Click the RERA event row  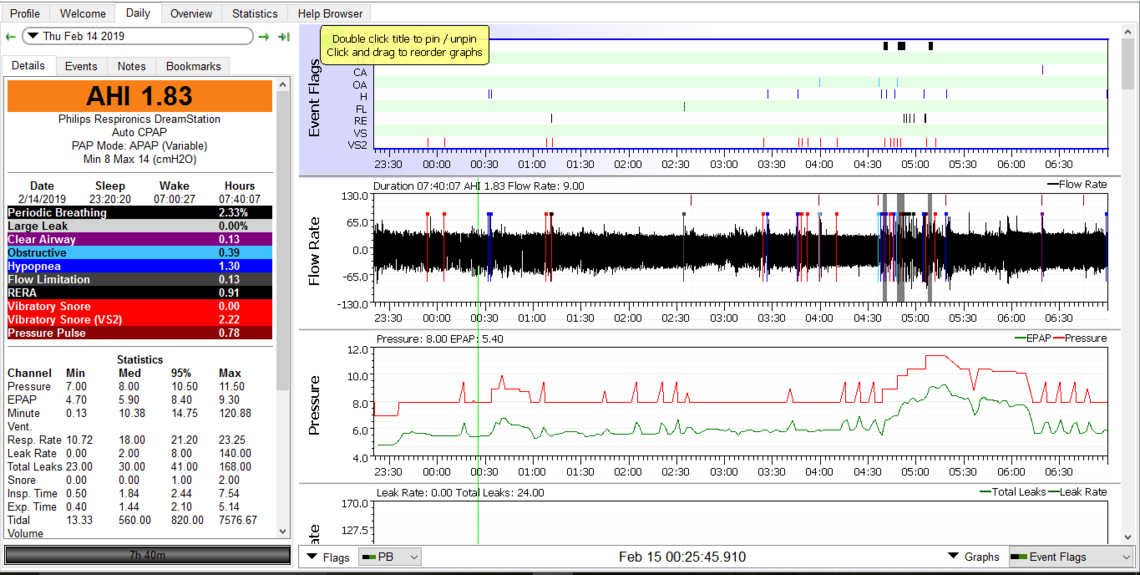[x=140, y=293]
